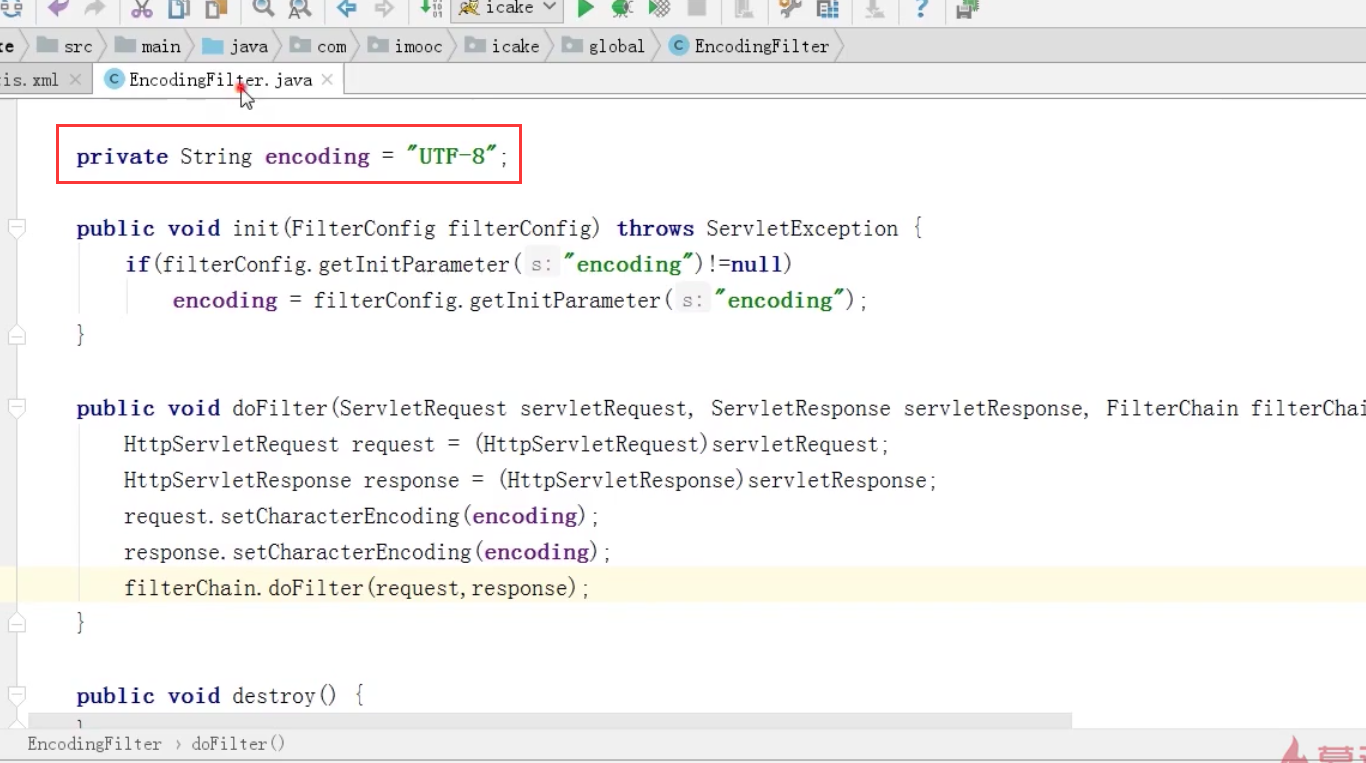Click the HttpServletRequest request declaration

click(x=506, y=444)
